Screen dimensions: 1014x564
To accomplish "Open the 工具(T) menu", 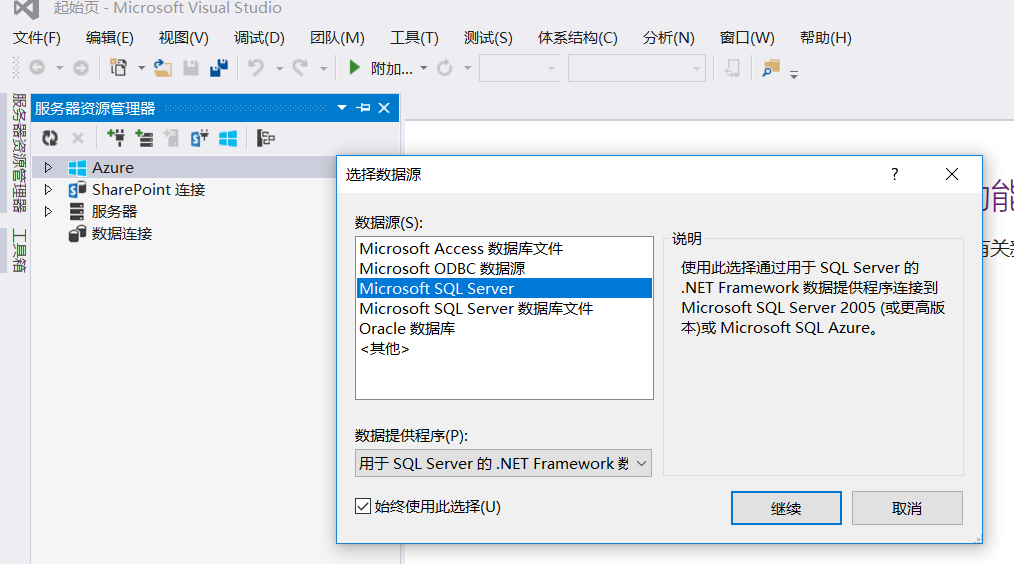I will 414,38.
